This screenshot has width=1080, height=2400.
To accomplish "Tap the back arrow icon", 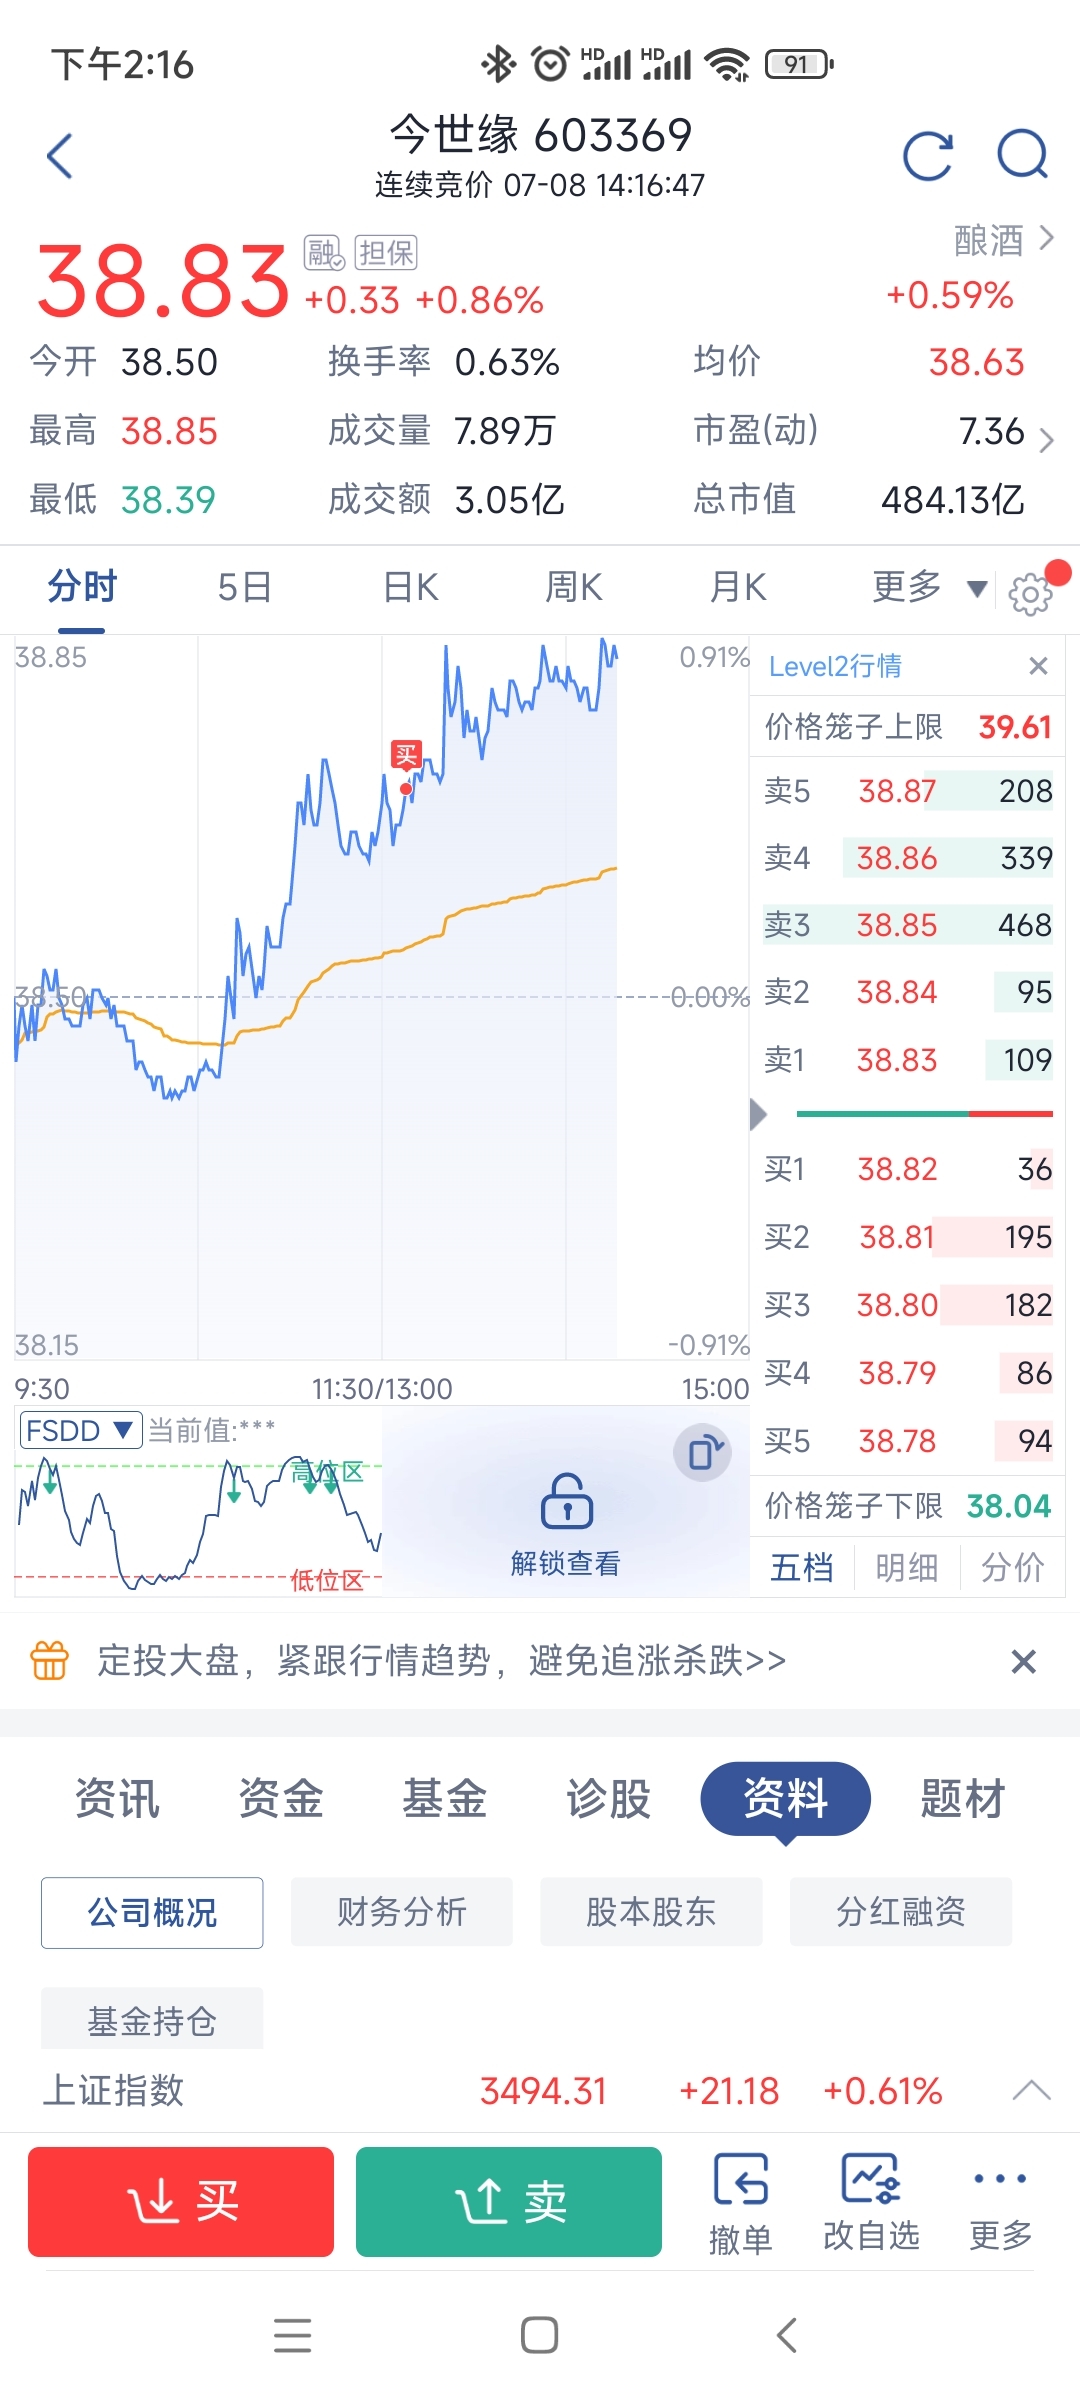I will [60, 156].
